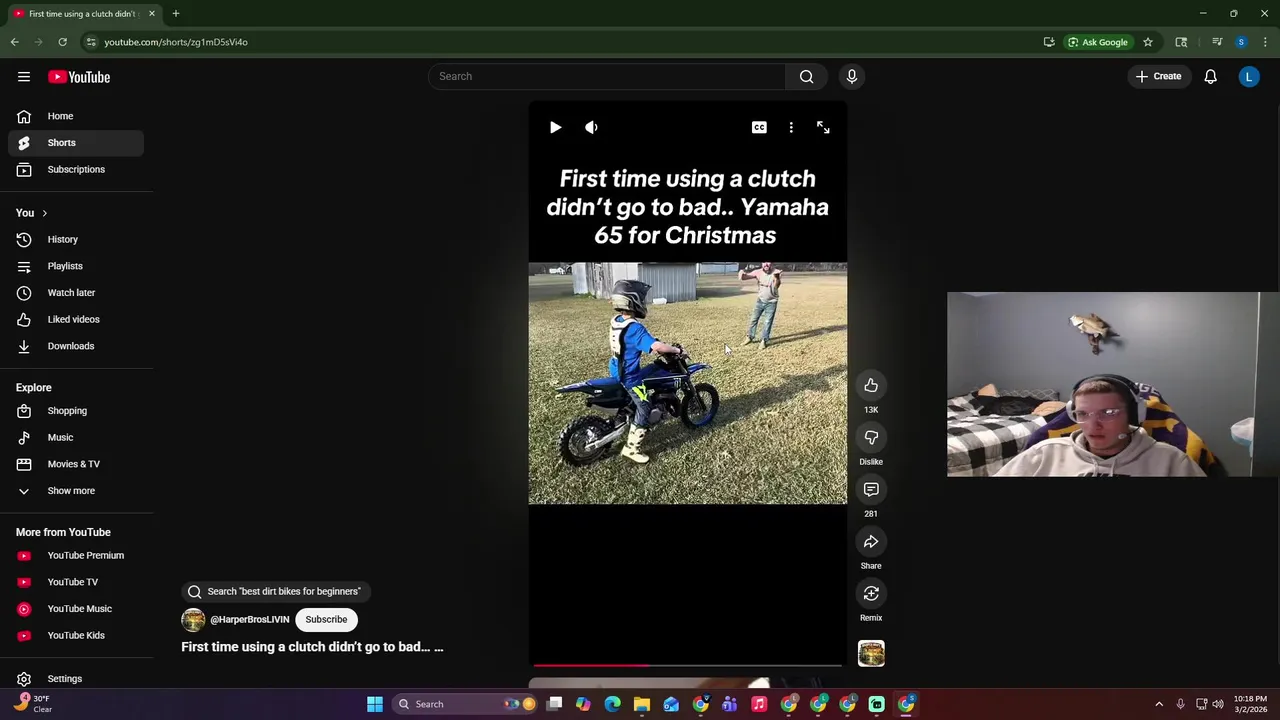Open the taskbar clock showing 10:18 PM
This screenshot has height=720, width=1280.
click(x=1250, y=704)
